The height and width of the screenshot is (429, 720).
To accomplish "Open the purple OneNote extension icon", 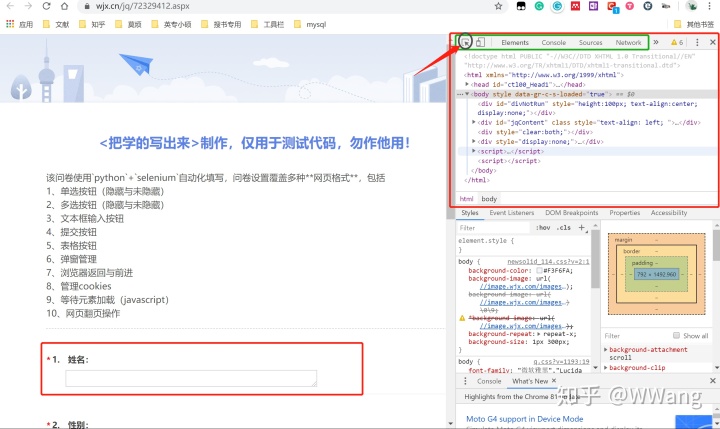I will tap(593, 6).
